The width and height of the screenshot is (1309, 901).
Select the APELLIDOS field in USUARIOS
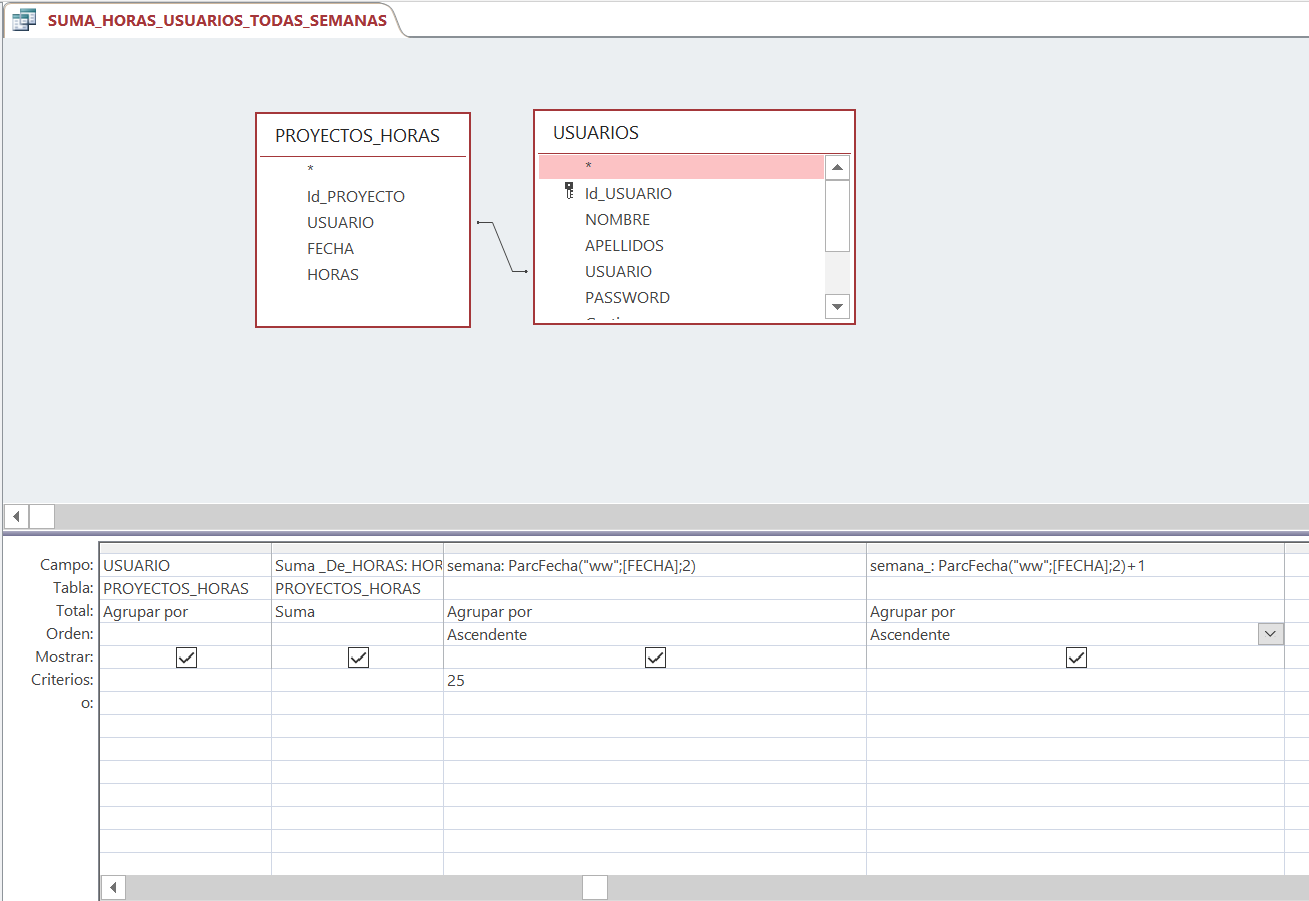(624, 245)
